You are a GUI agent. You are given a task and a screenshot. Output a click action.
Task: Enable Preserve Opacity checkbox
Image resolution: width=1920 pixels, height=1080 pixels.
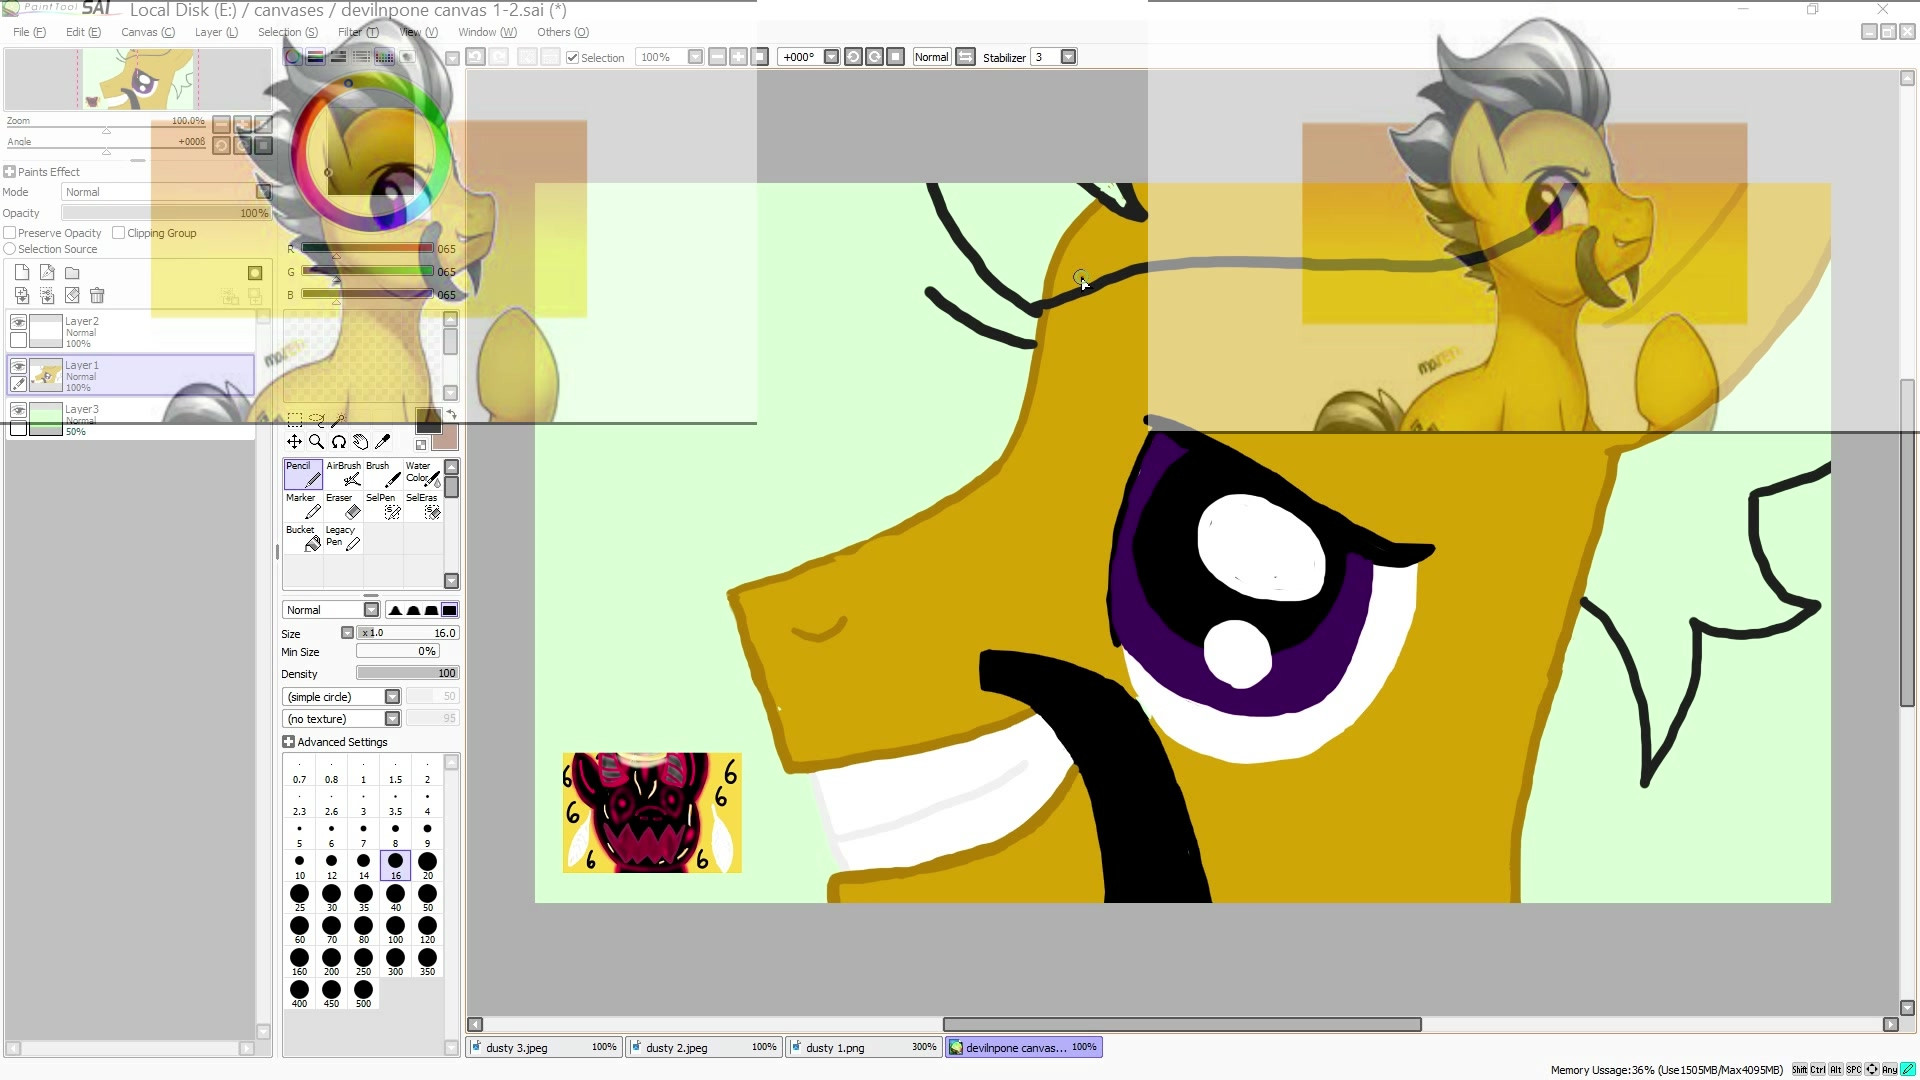tap(10, 233)
